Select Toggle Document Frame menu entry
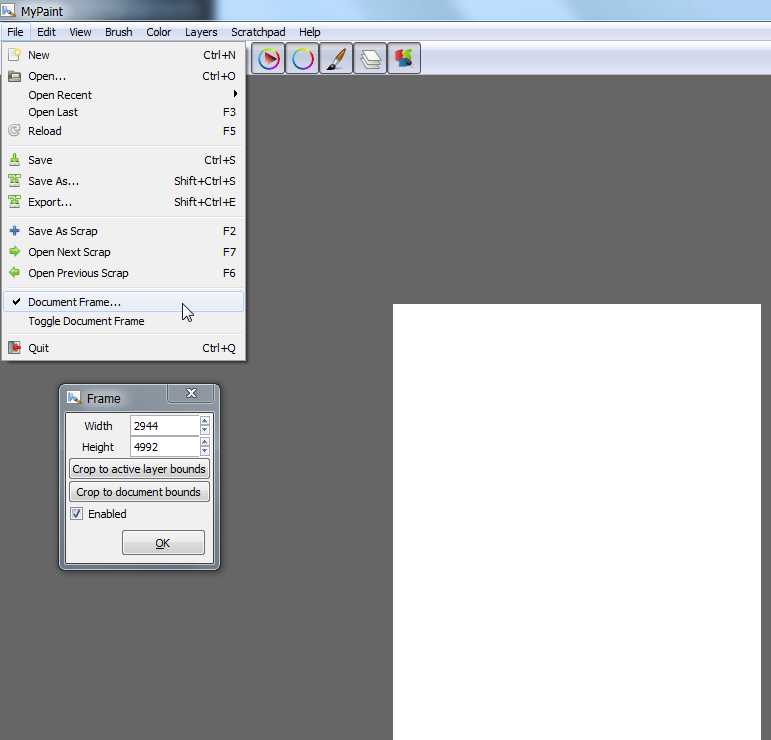The height and width of the screenshot is (740, 771). 123,321
